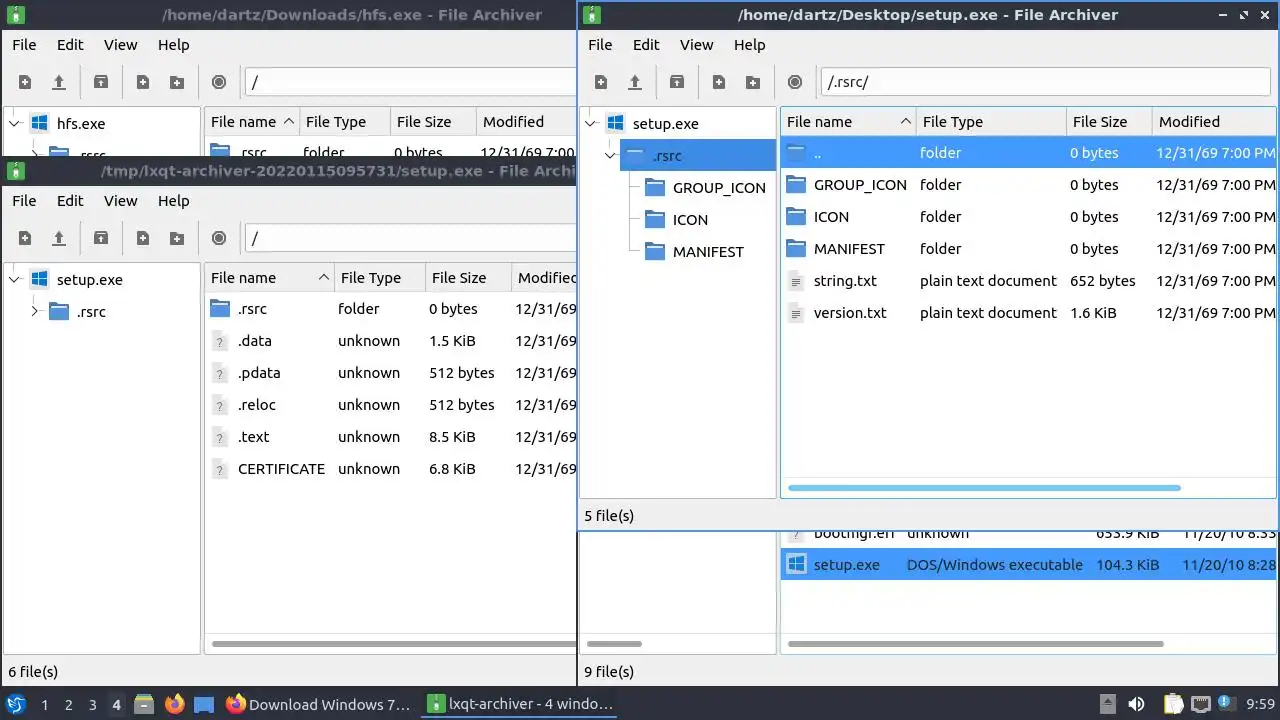
Task: Click Add folder icon in /tmp setup.exe window
Action: pyautogui.click(x=177, y=238)
